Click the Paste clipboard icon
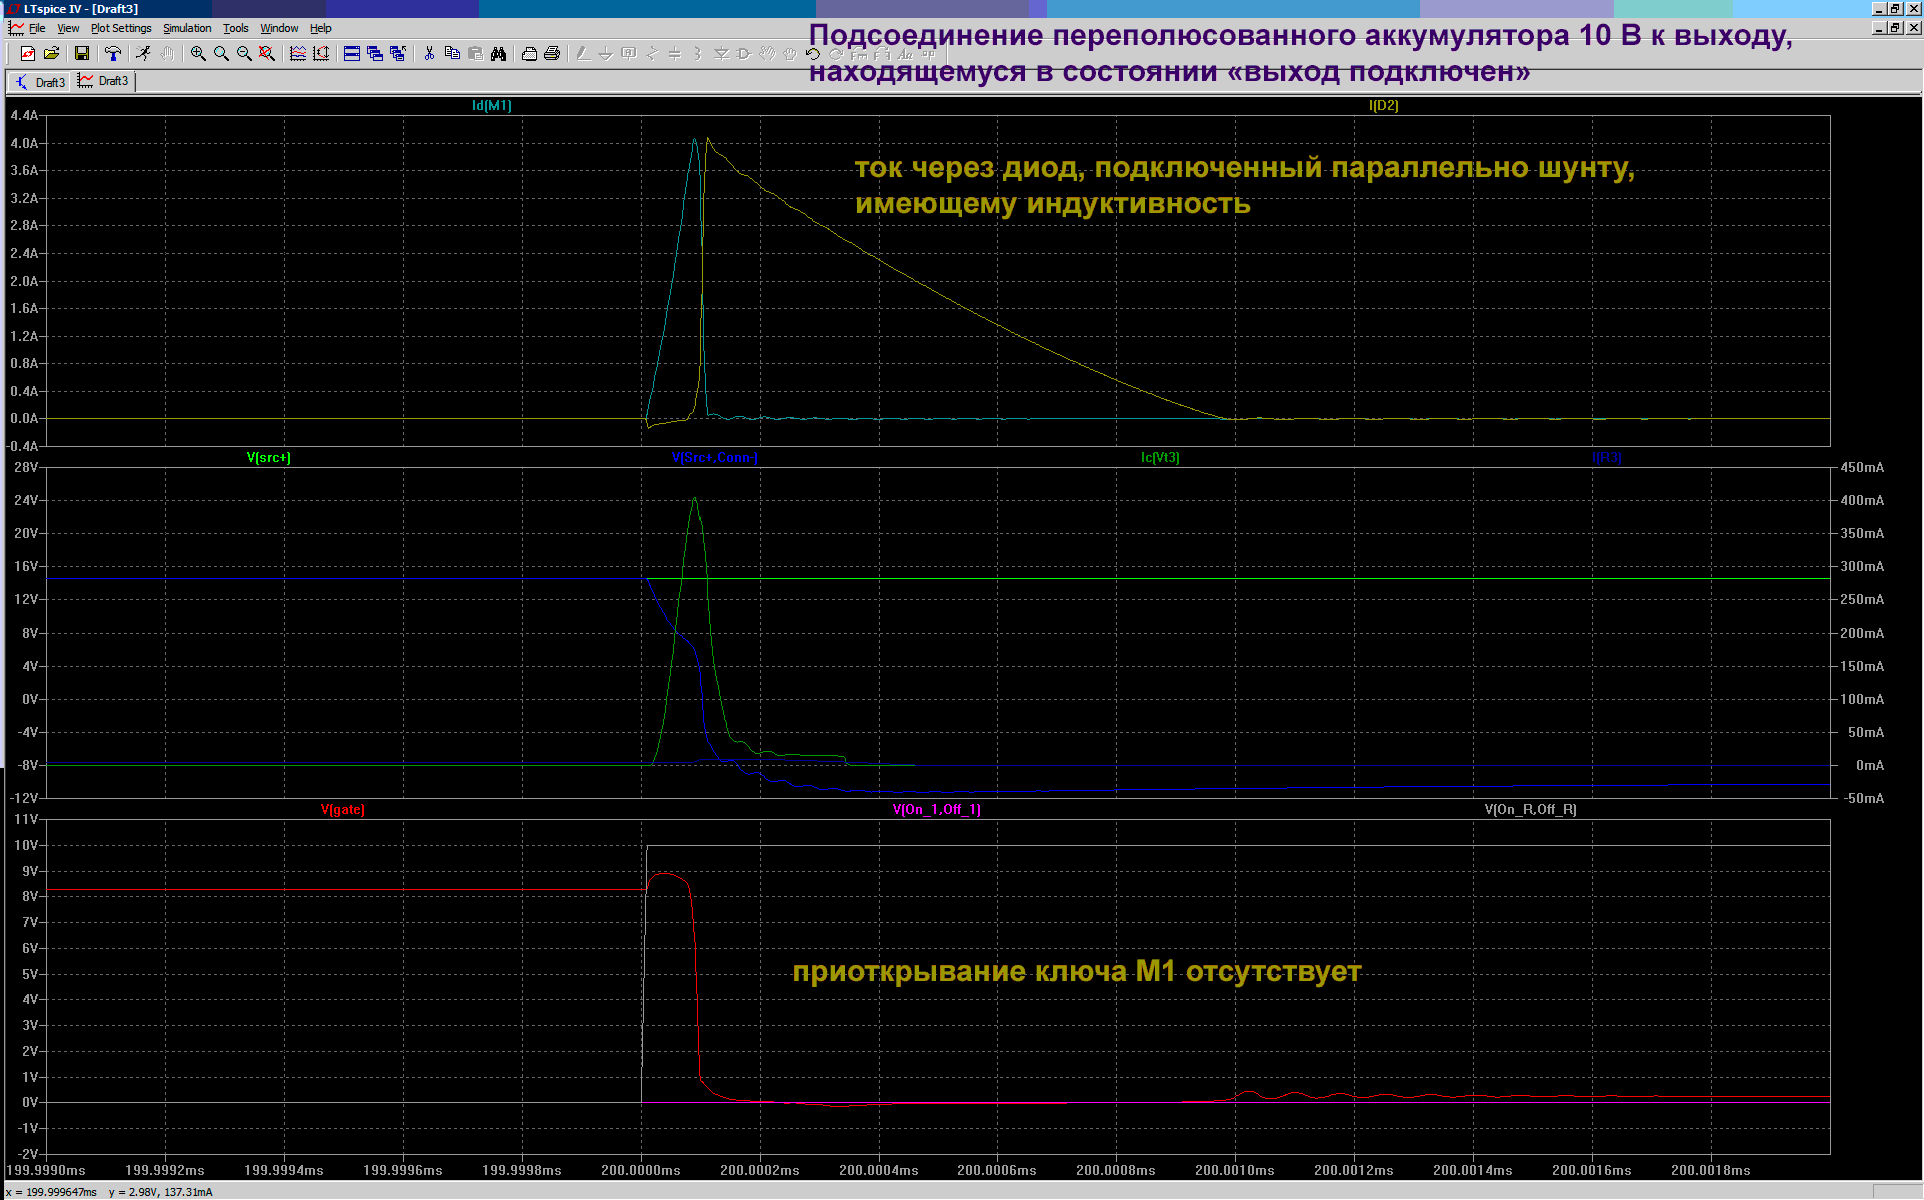This screenshot has width=1924, height=1200. [475, 53]
